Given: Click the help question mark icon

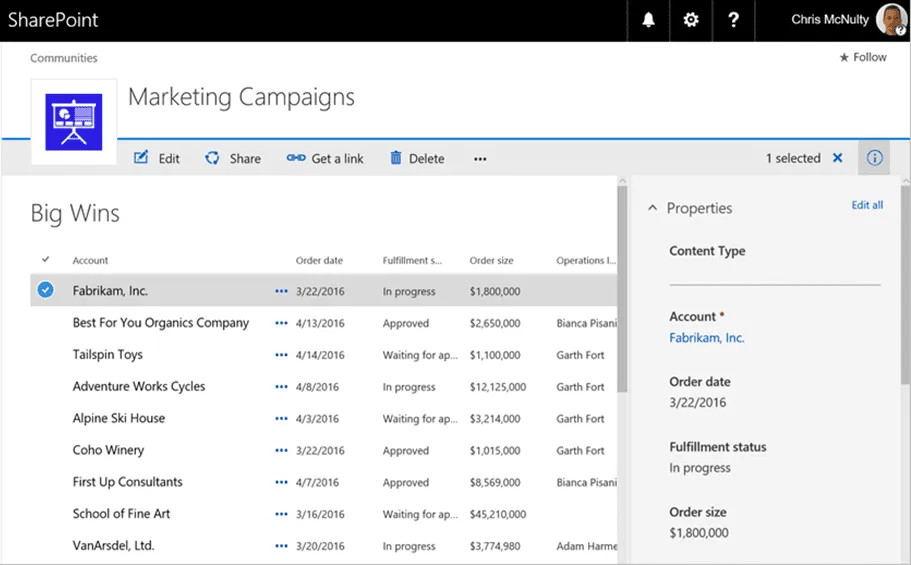Looking at the screenshot, I should click(733, 20).
